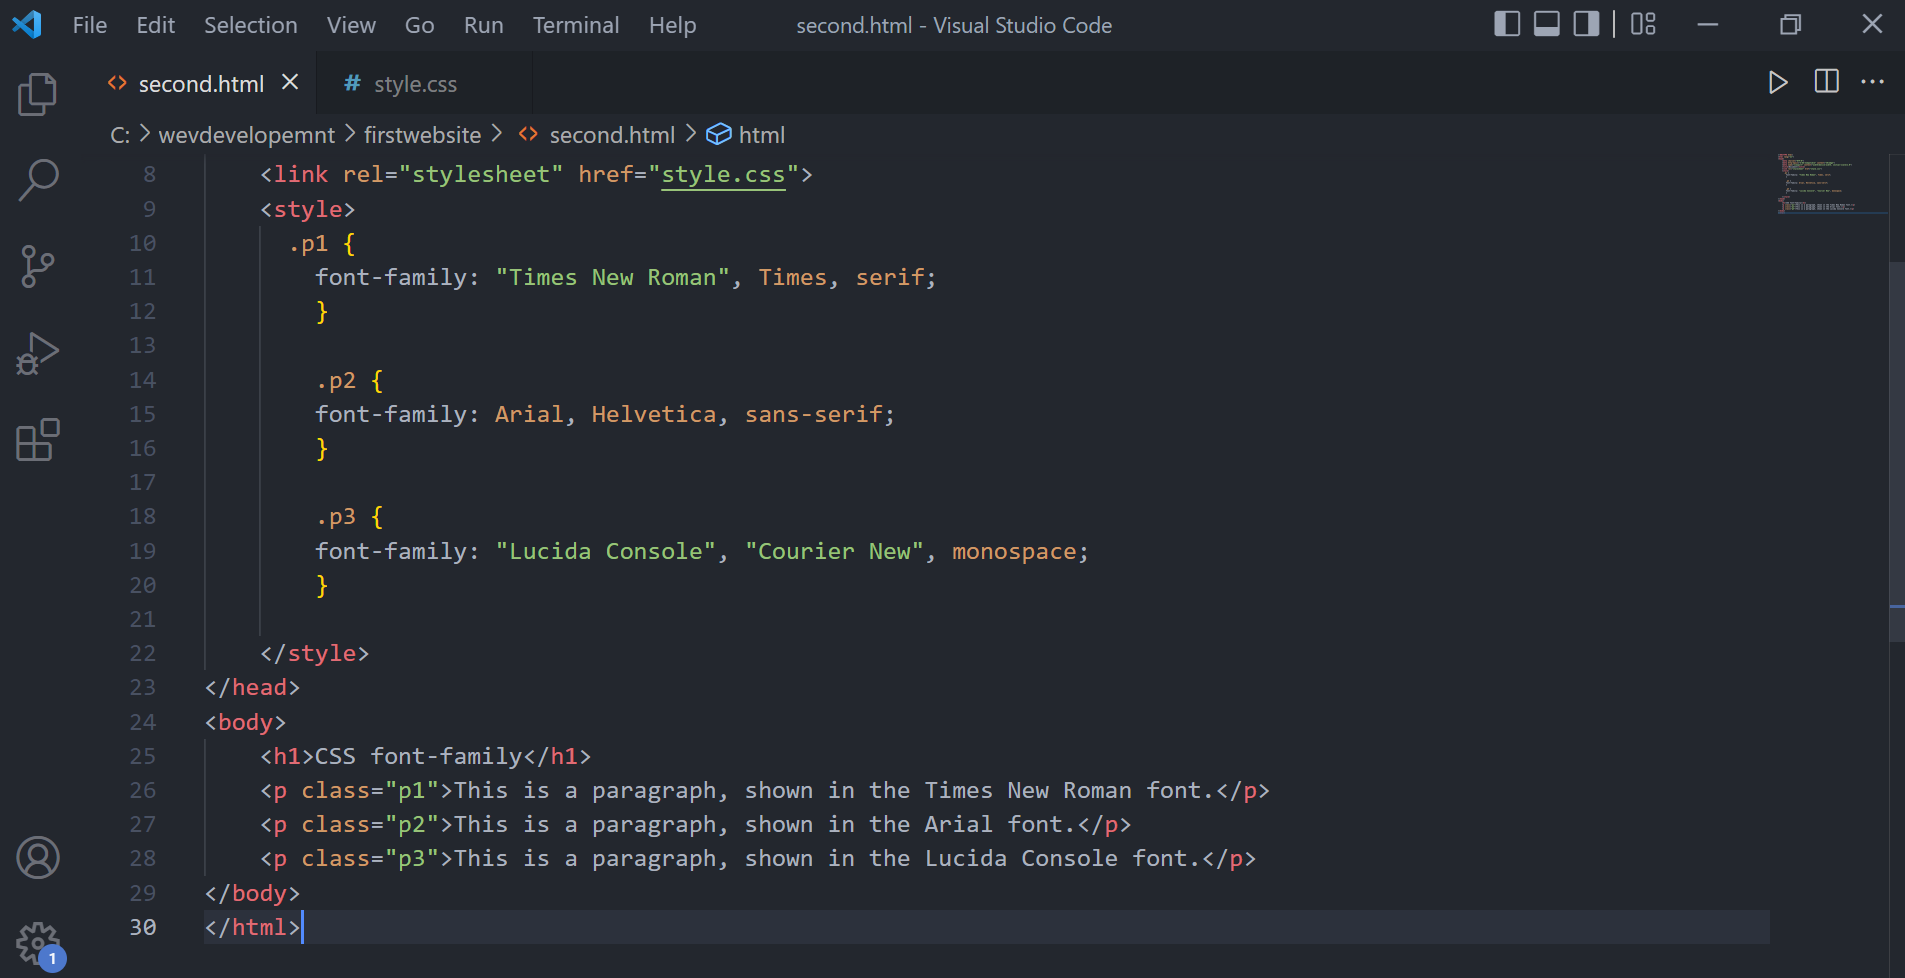
Task: Click the Helvetica font name
Action: tap(654, 414)
